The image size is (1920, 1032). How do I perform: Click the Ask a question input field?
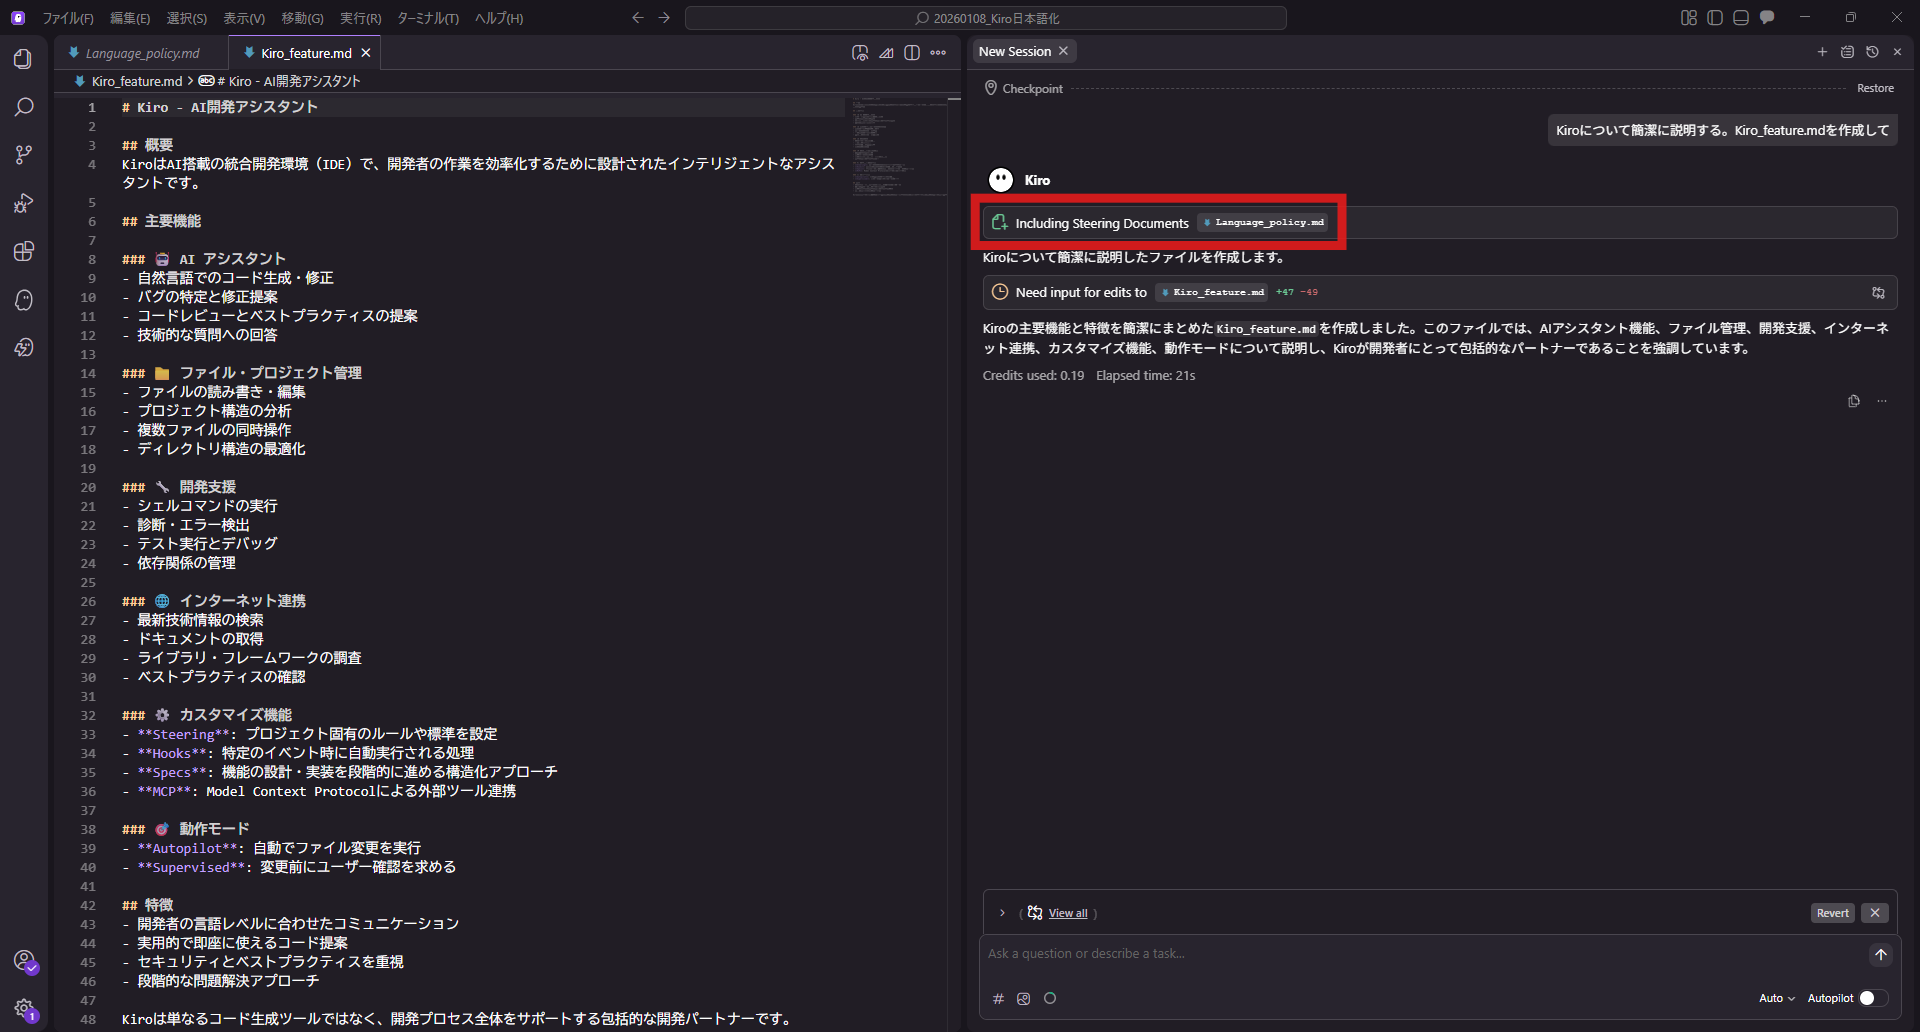pyautogui.click(x=1300, y=953)
